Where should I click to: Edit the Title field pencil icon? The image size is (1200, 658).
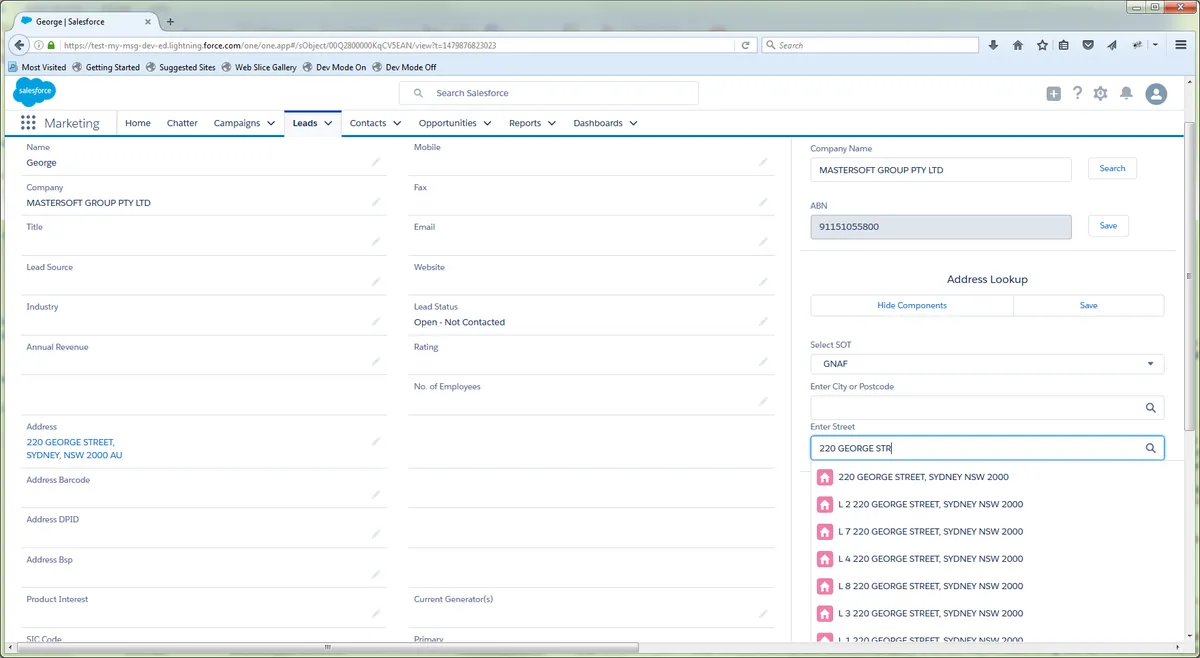(x=376, y=241)
